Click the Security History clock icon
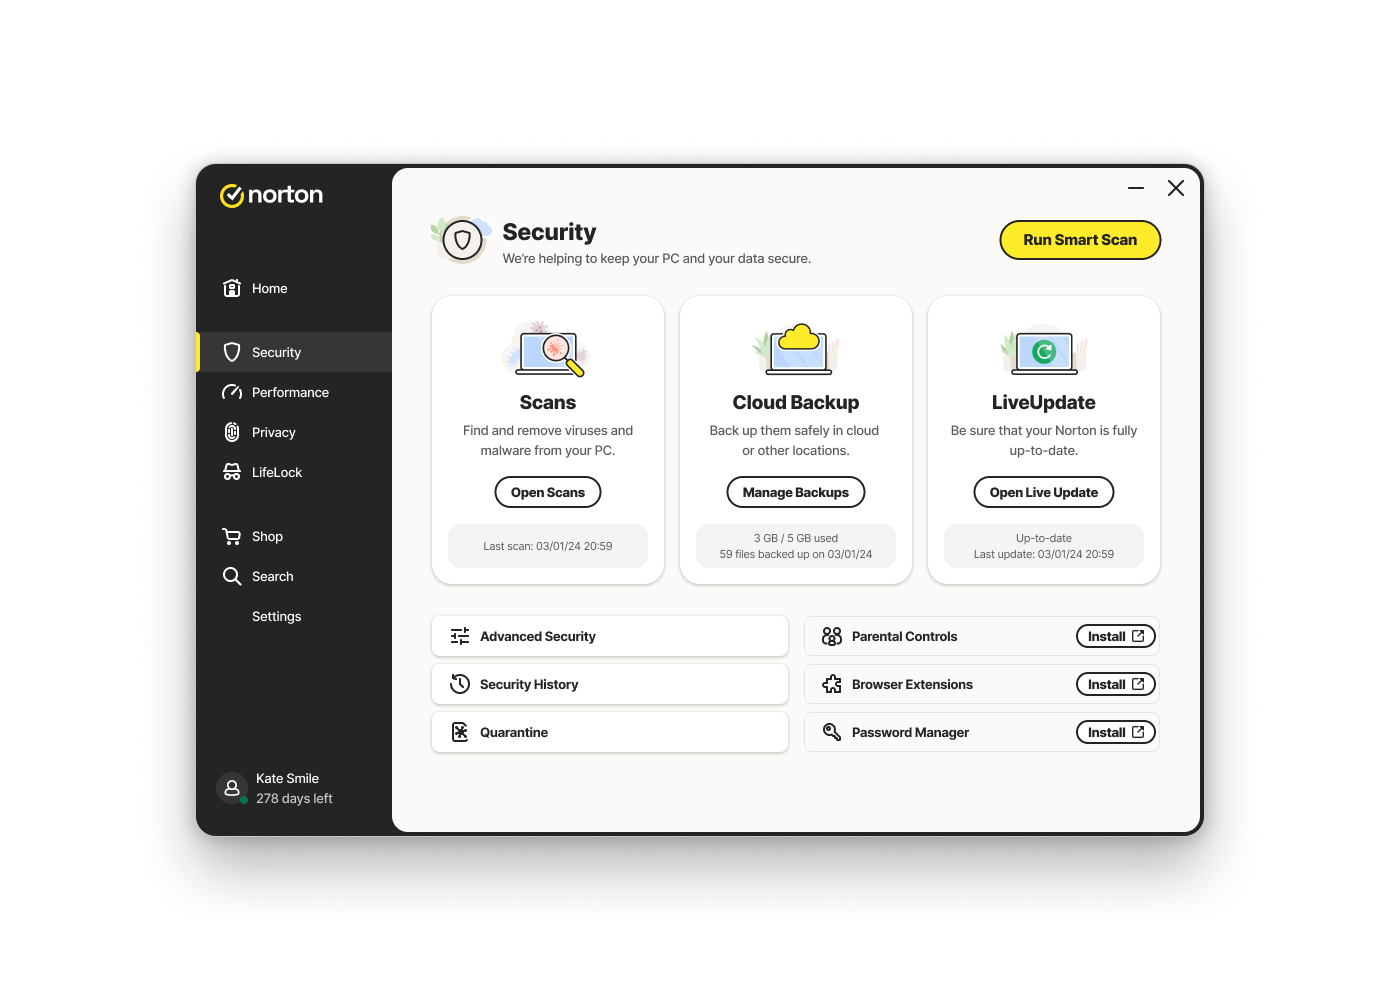1400x1000 pixels. [x=460, y=684]
